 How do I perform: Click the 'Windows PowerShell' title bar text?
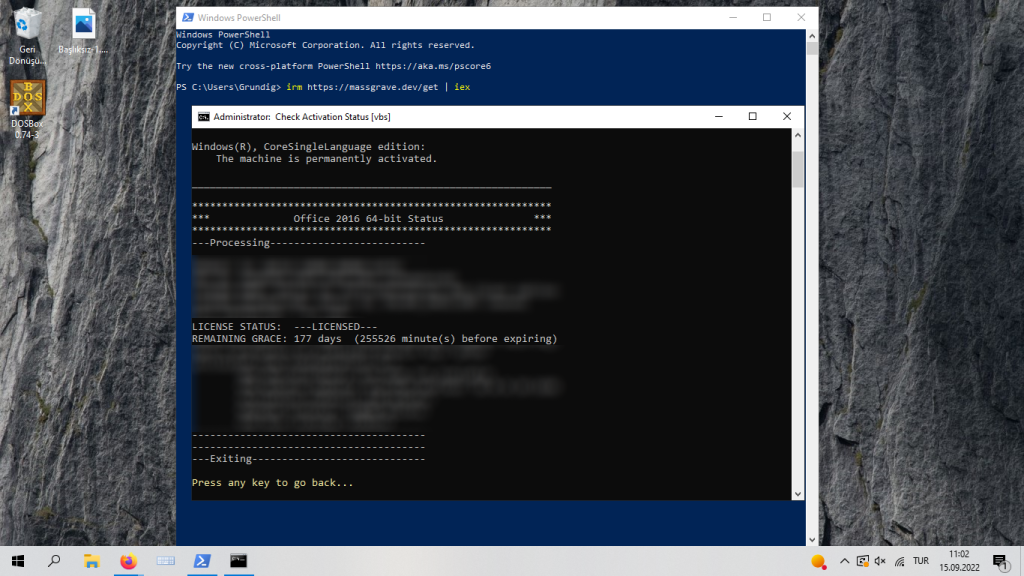tap(239, 18)
